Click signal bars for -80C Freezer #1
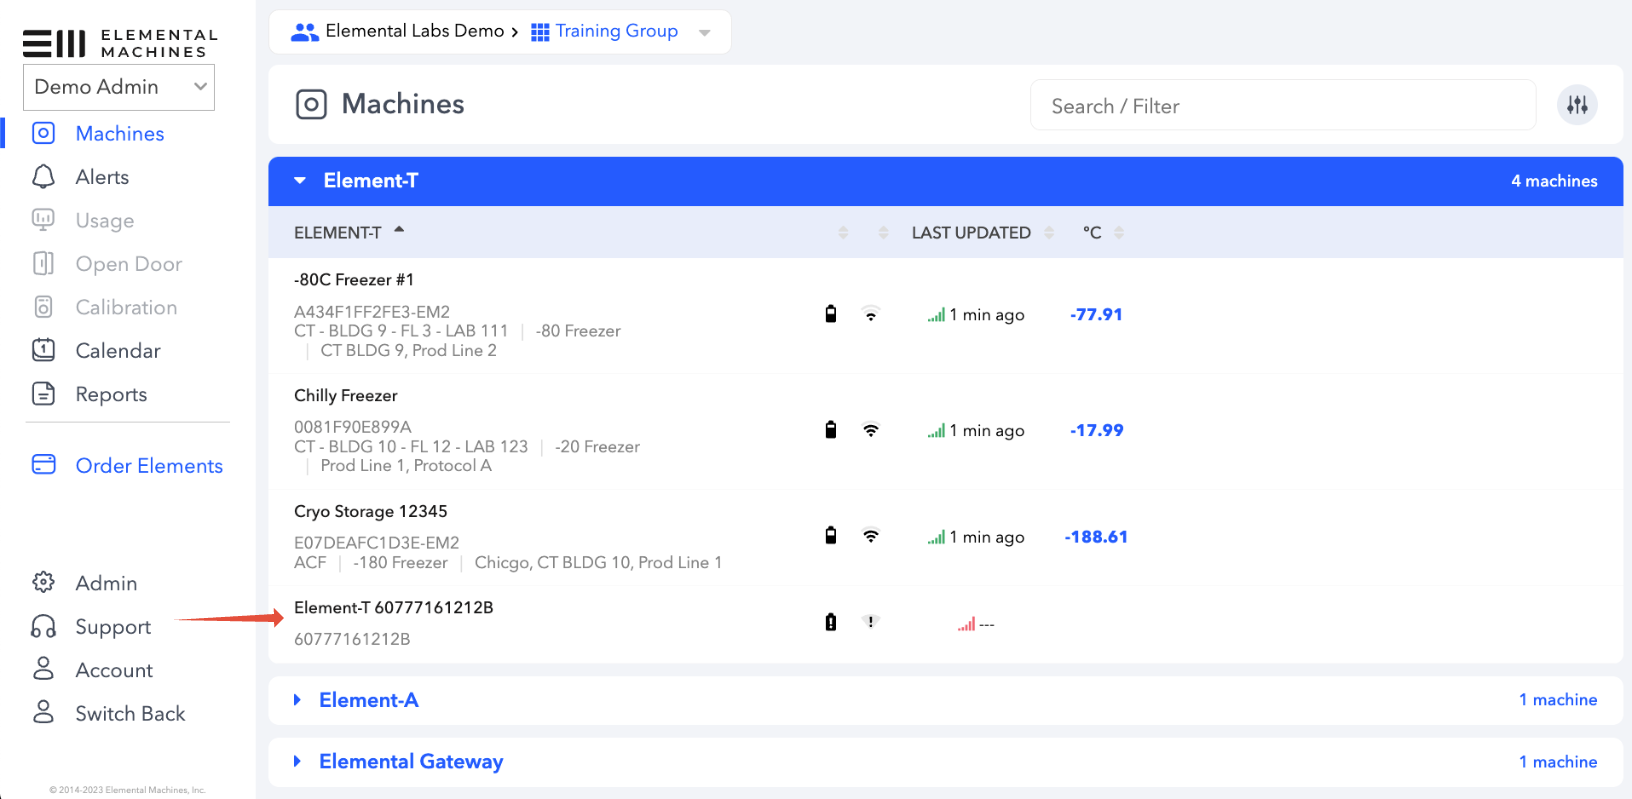The width and height of the screenshot is (1632, 799). pyautogui.click(x=936, y=315)
